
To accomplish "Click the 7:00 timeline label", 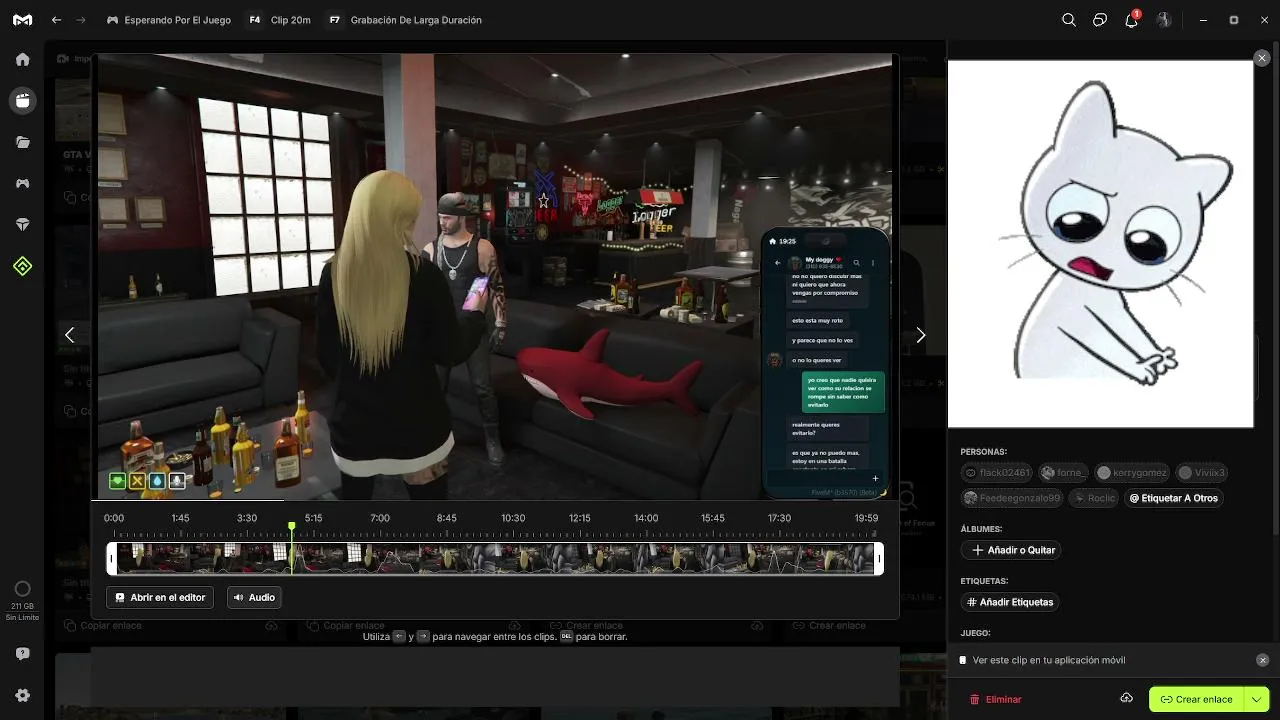I will pos(380,518).
